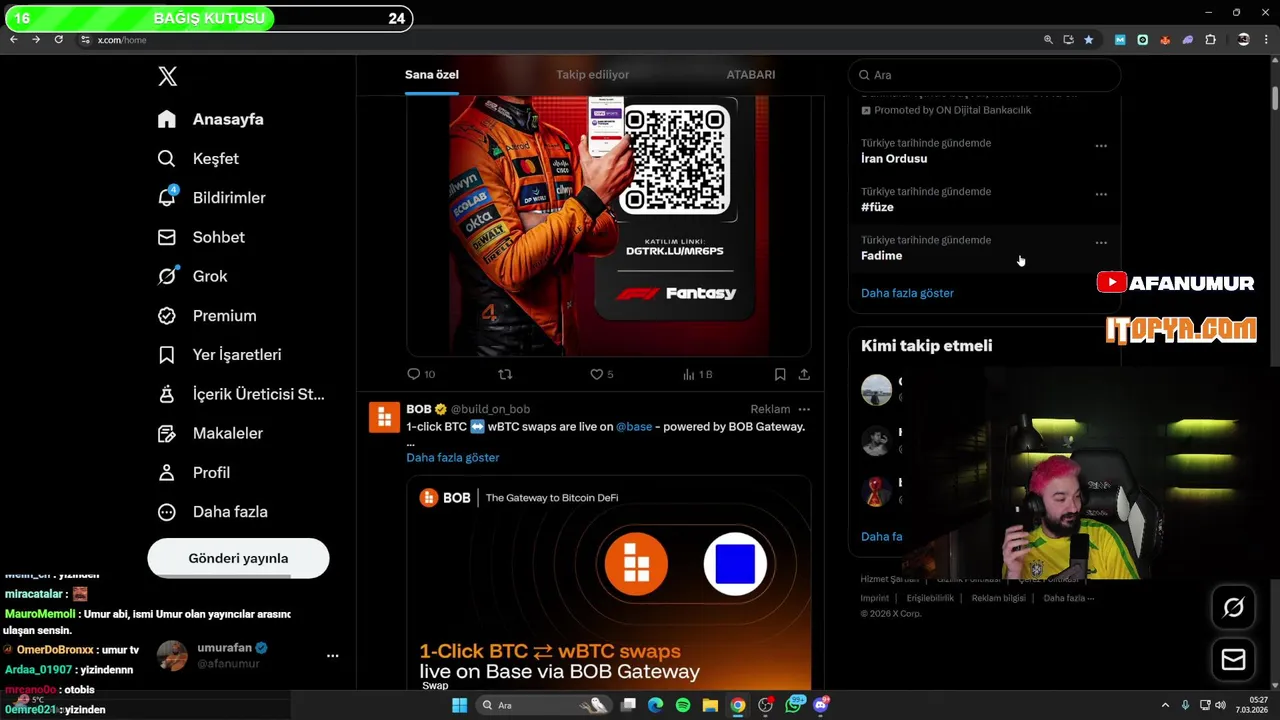The image size is (1280, 720).
Task: Open options menu on BOB ad
Action: pyautogui.click(x=804, y=409)
